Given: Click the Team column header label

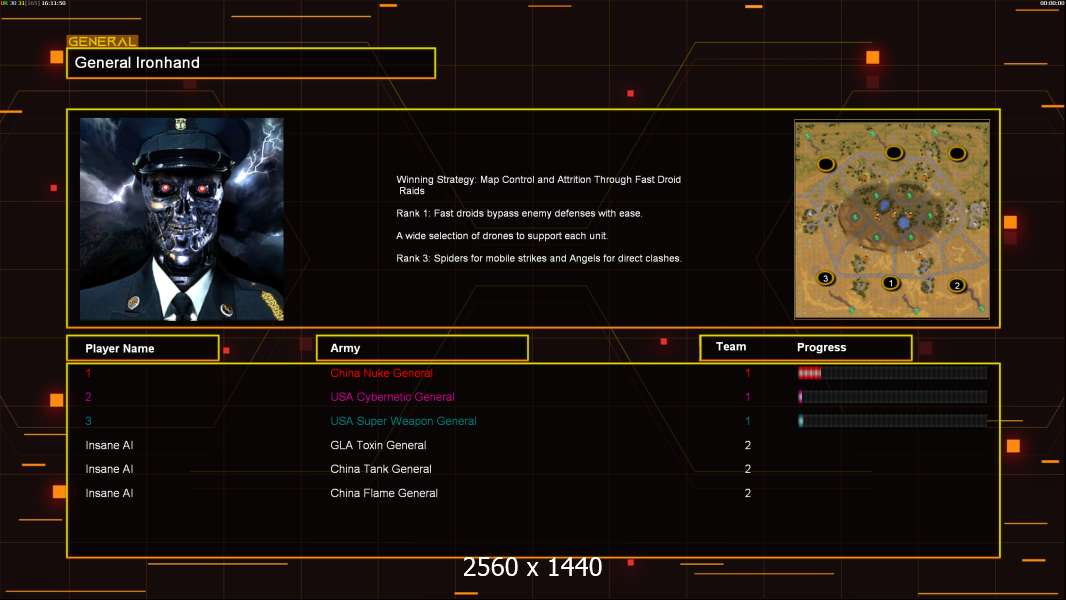Looking at the screenshot, I should coord(731,347).
